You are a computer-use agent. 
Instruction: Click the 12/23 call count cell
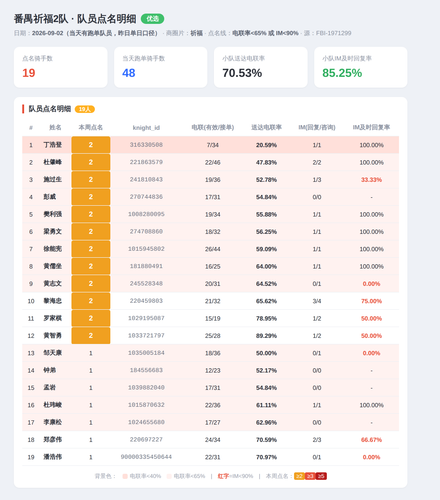(213, 370)
